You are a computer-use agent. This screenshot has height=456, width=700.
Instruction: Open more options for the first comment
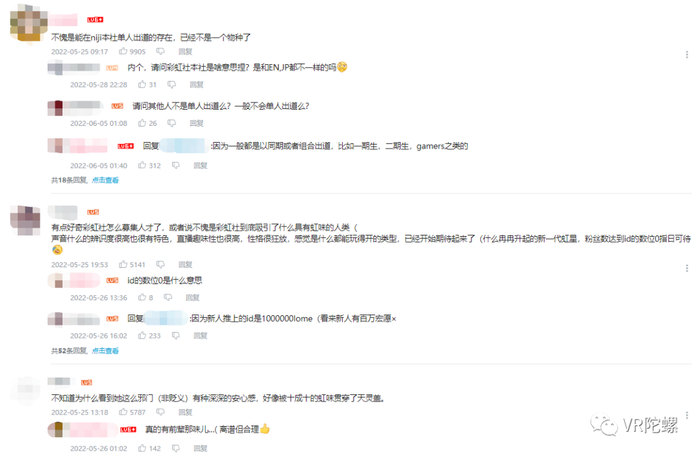[687, 54]
